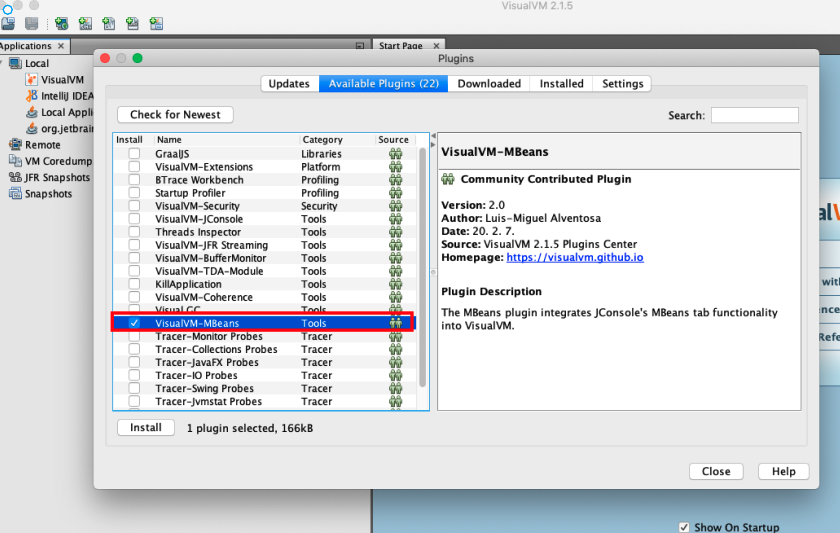Click the Local computer icon in tree

click(x=16, y=63)
